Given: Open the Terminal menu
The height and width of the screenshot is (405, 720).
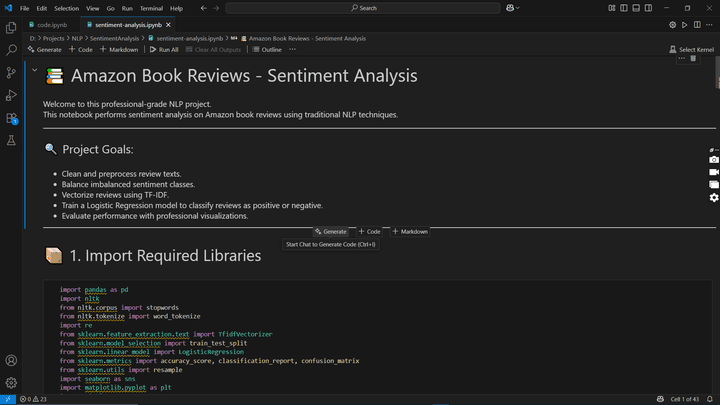Looking at the screenshot, I should point(151,8).
